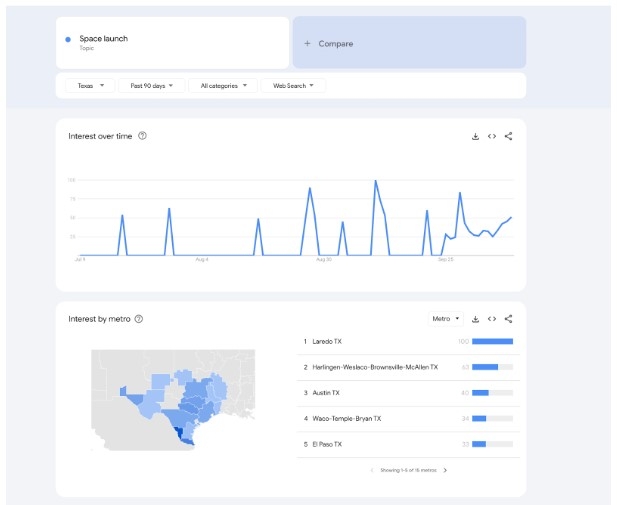Open embed code for Interest over time
The width and height of the screenshot is (617, 505).
[492, 136]
